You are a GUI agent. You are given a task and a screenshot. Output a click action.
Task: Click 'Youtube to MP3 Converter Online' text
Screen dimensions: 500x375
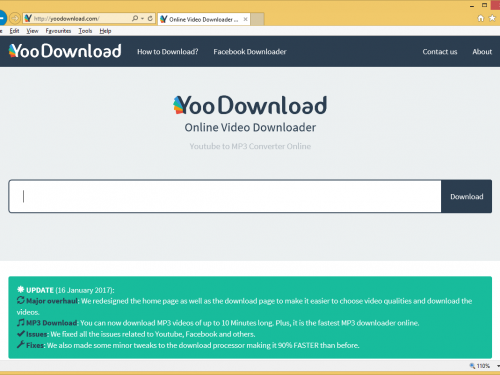point(250,146)
